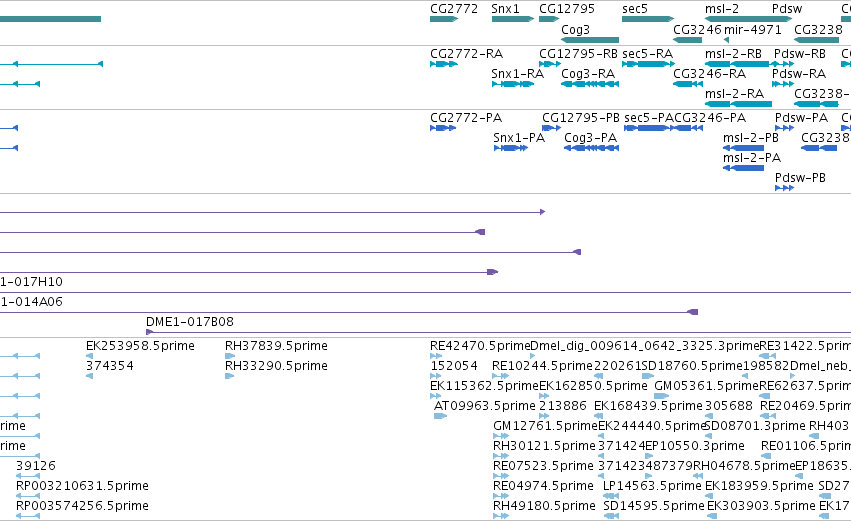Click the RP003574256.5prime EST label
Image resolution: width=851 pixels, height=521 pixels.
pyautogui.click(x=82, y=506)
